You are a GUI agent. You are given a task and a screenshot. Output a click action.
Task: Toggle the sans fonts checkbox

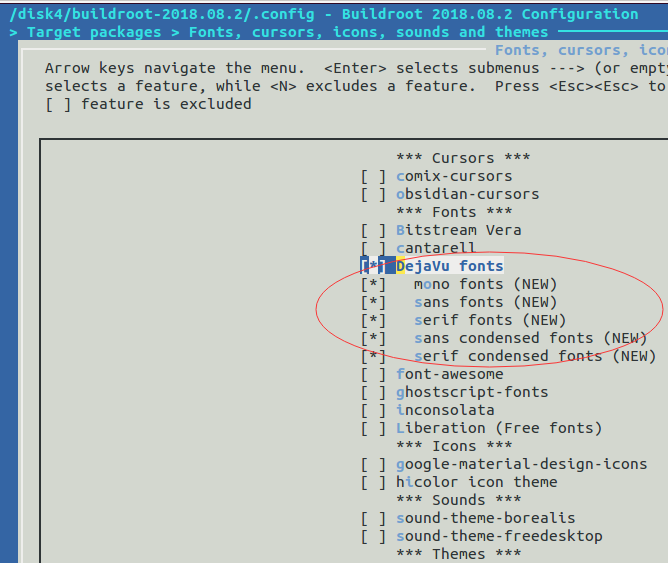tap(373, 302)
